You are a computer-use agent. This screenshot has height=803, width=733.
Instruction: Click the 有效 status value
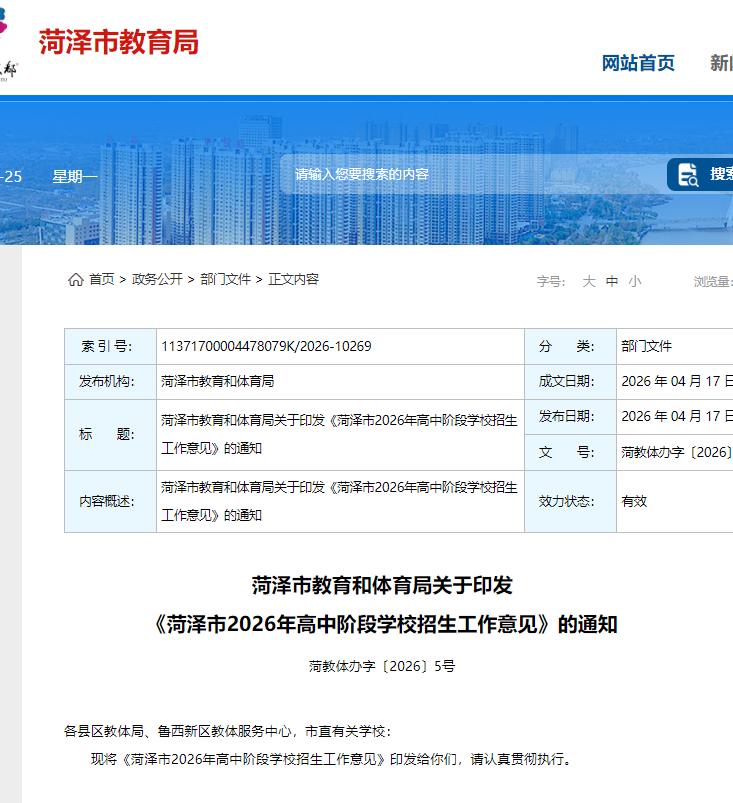[634, 501]
